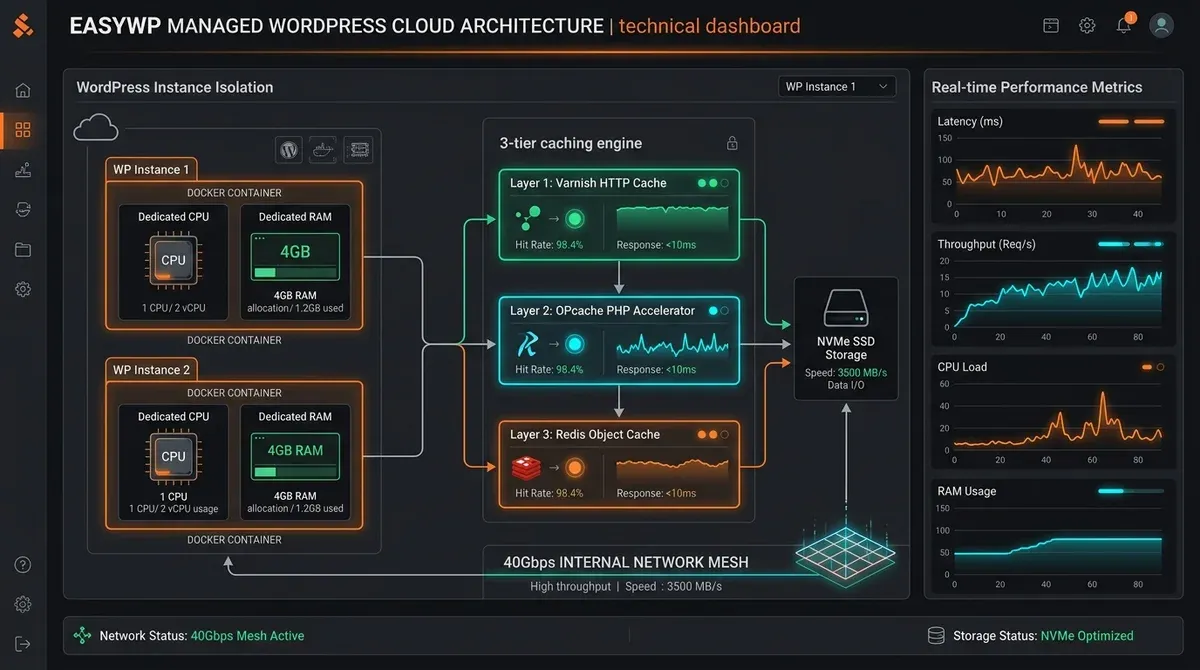Click the Varnish node icon in Layer 1

[527, 216]
